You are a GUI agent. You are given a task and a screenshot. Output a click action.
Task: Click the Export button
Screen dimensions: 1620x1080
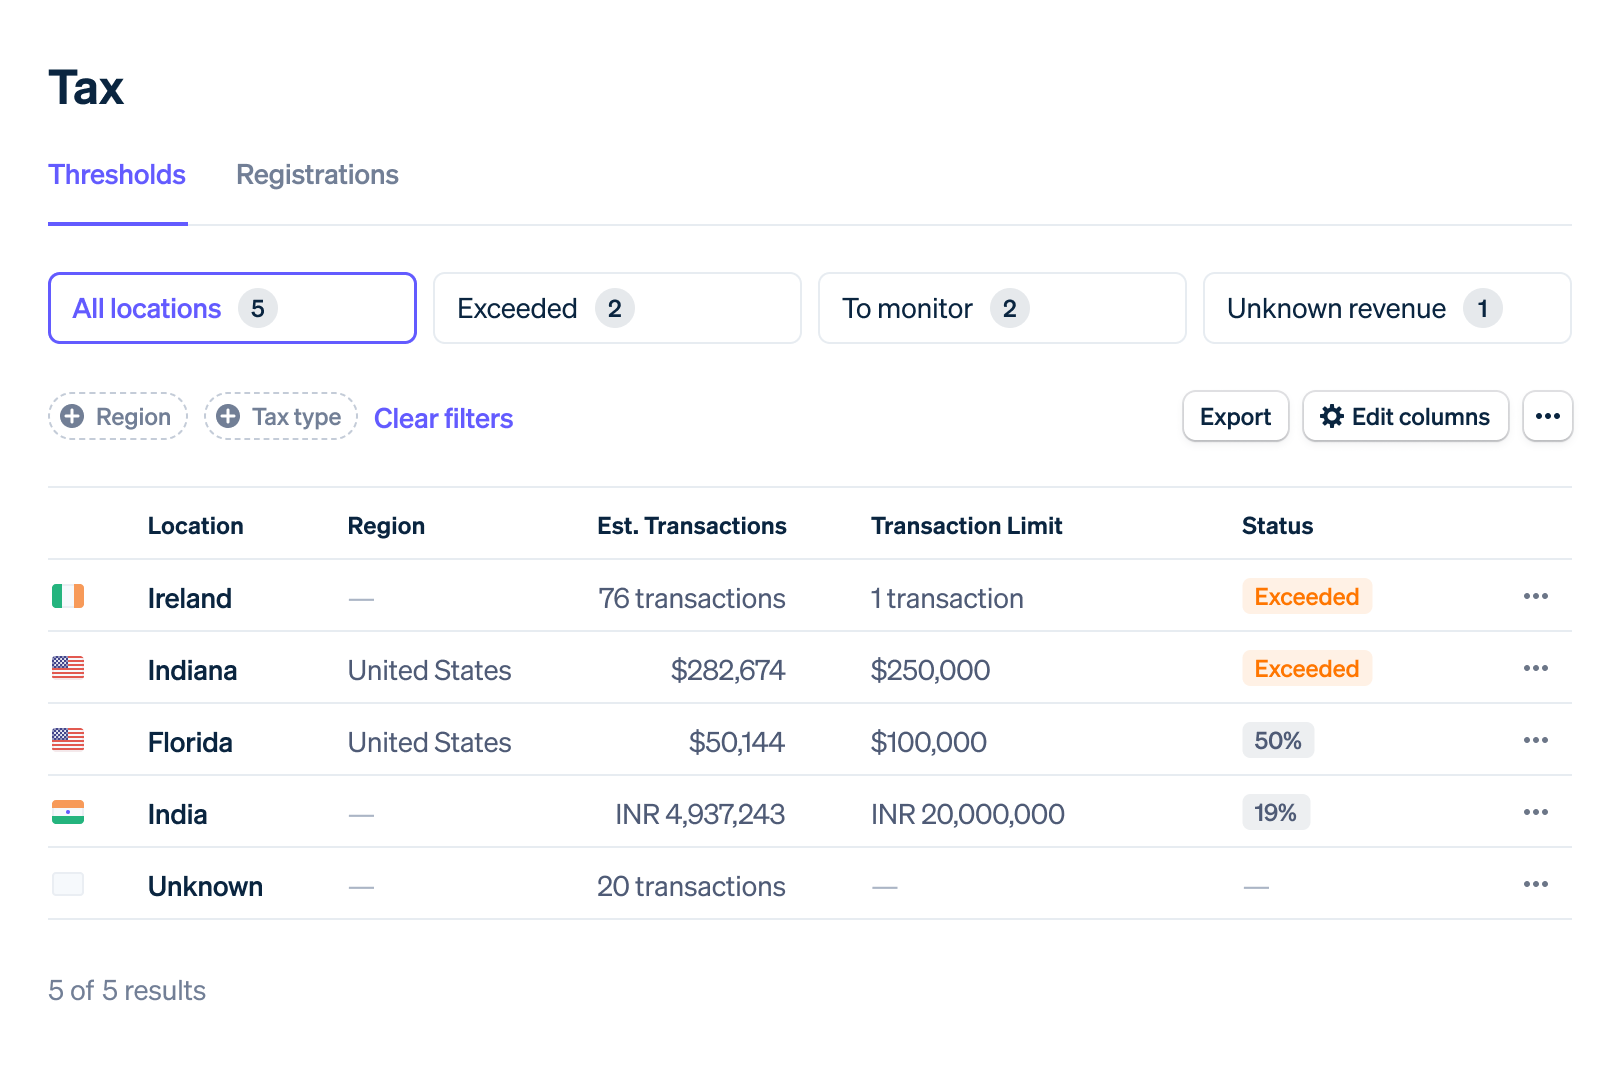[1235, 416]
